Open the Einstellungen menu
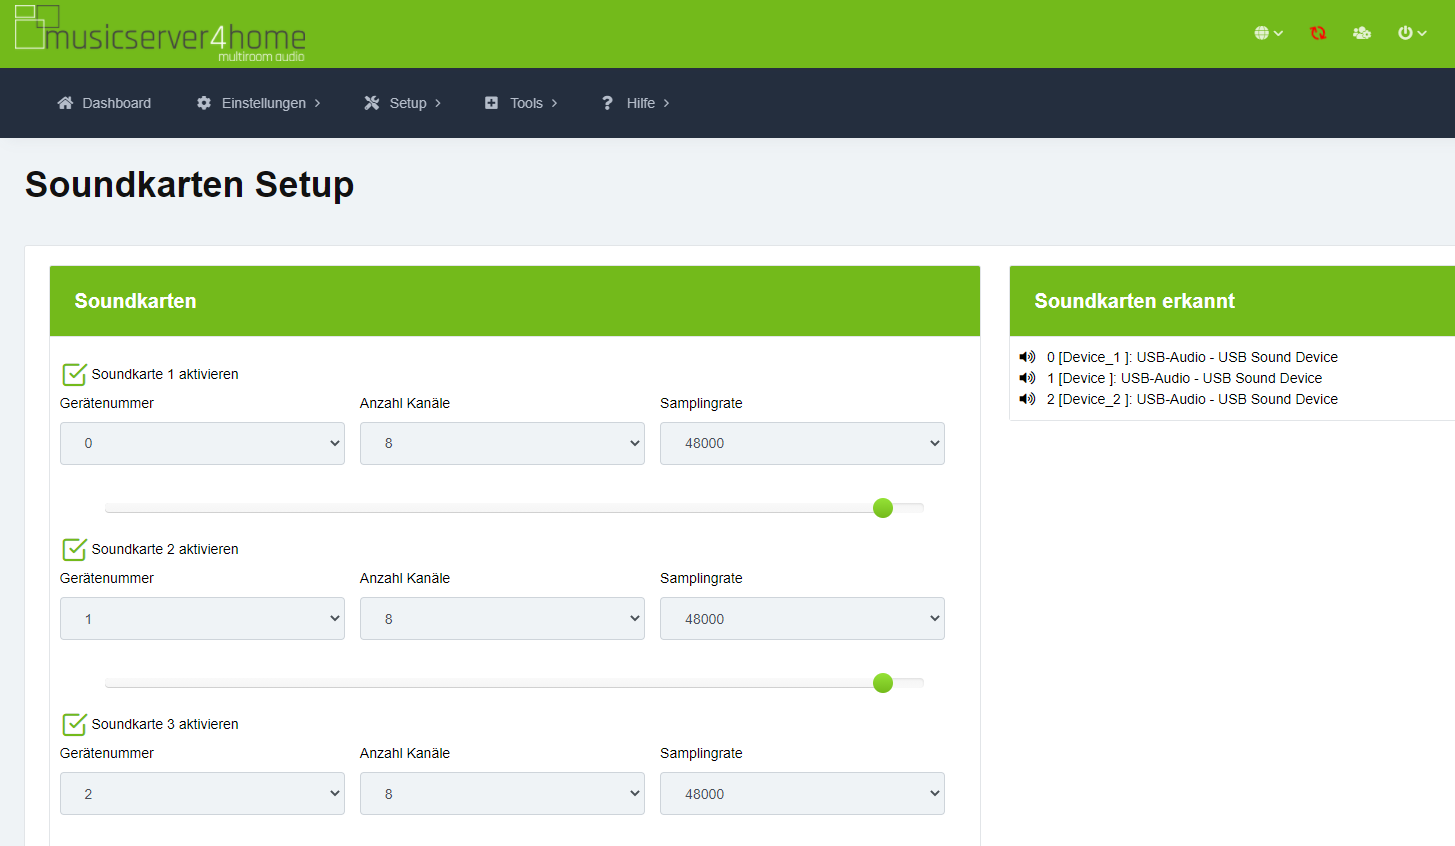Image resolution: width=1455 pixels, height=846 pixels. 259,103
